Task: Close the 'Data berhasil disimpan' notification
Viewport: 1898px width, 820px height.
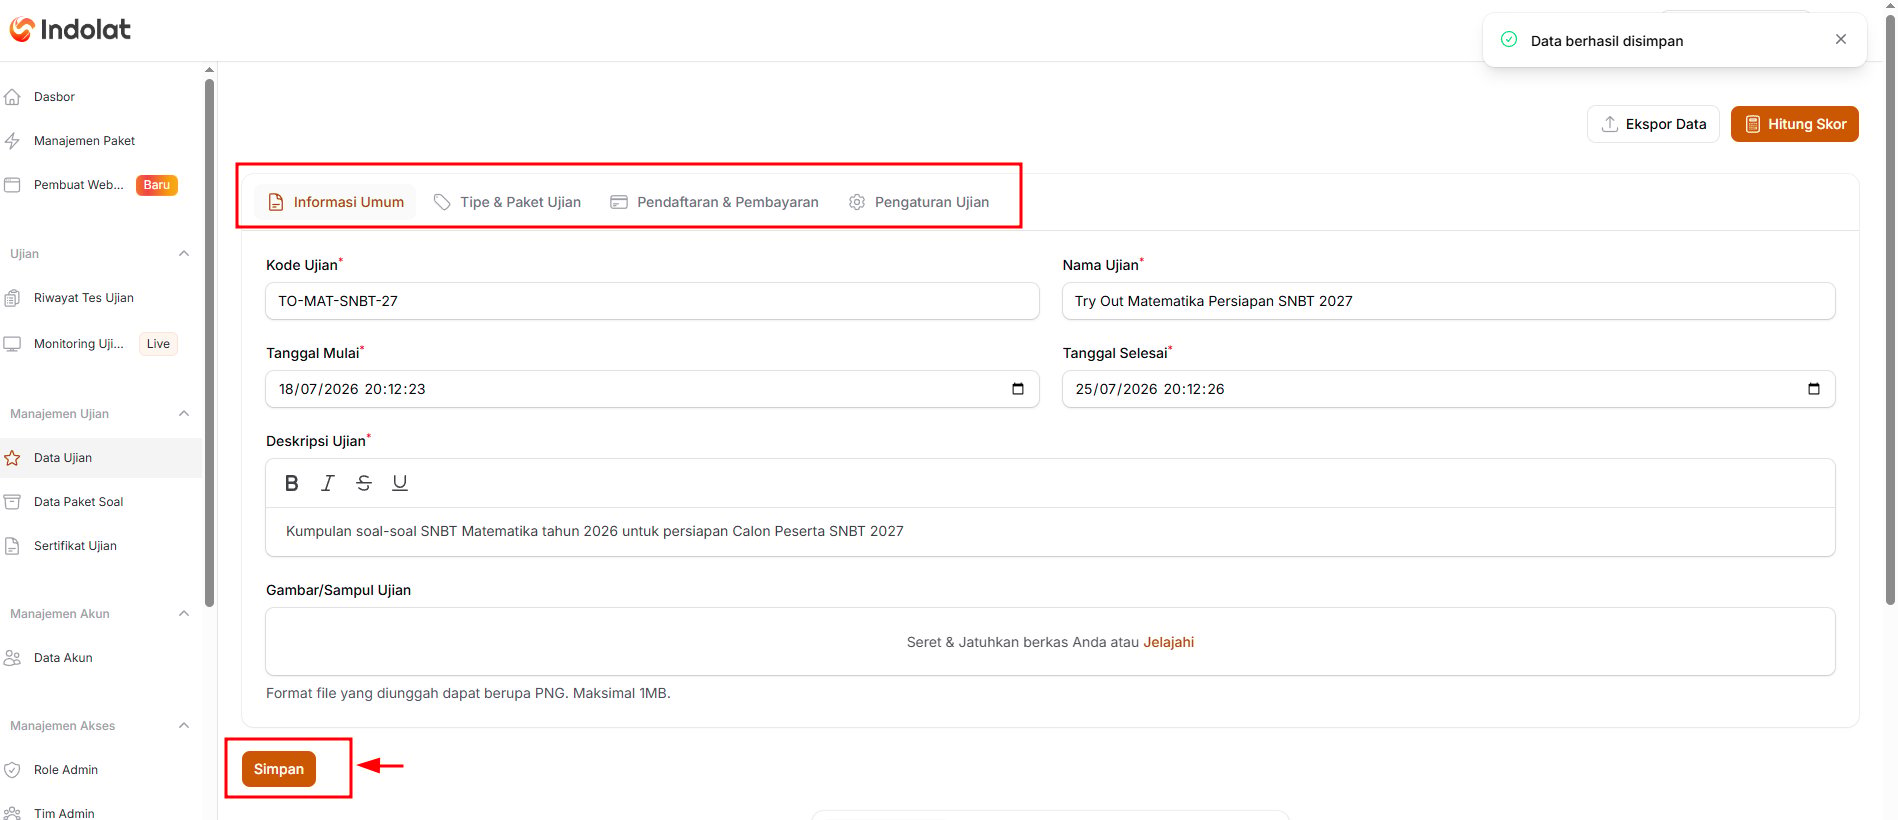Action: point(1841,39)
